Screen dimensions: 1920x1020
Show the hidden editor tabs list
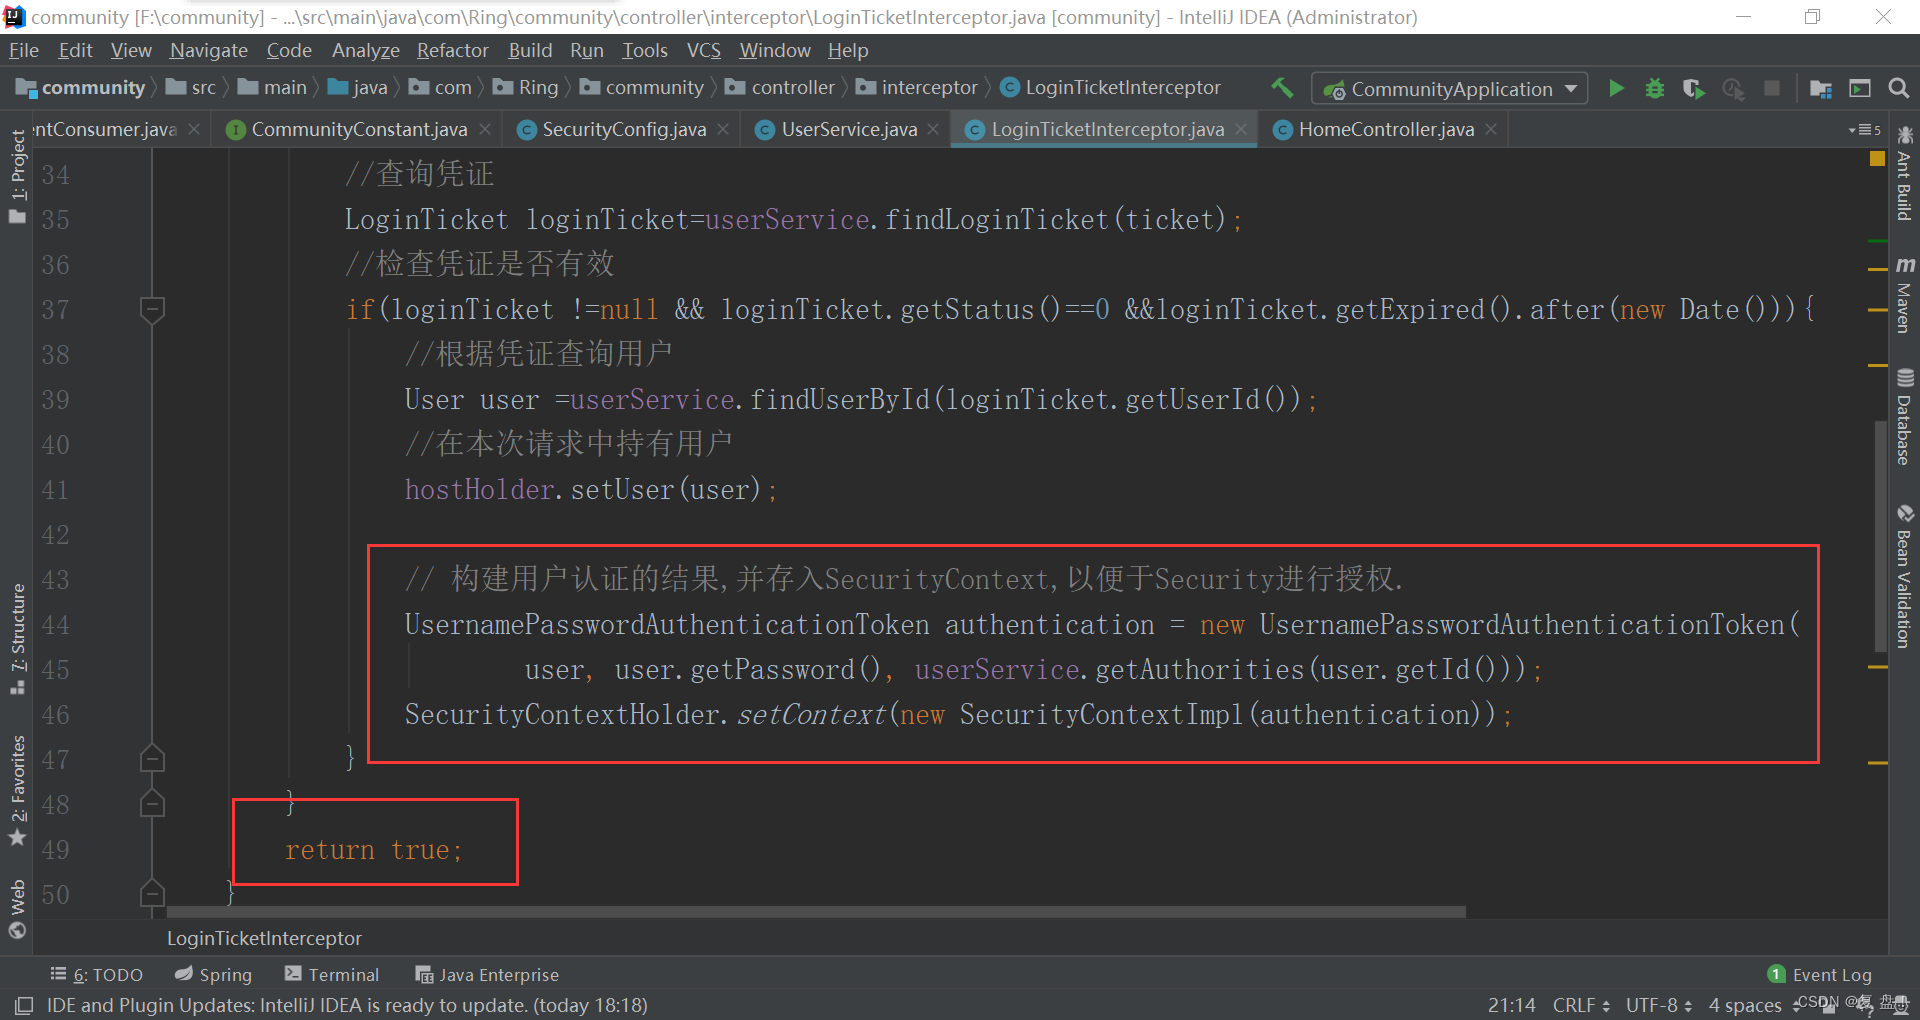click(1865, 129)
